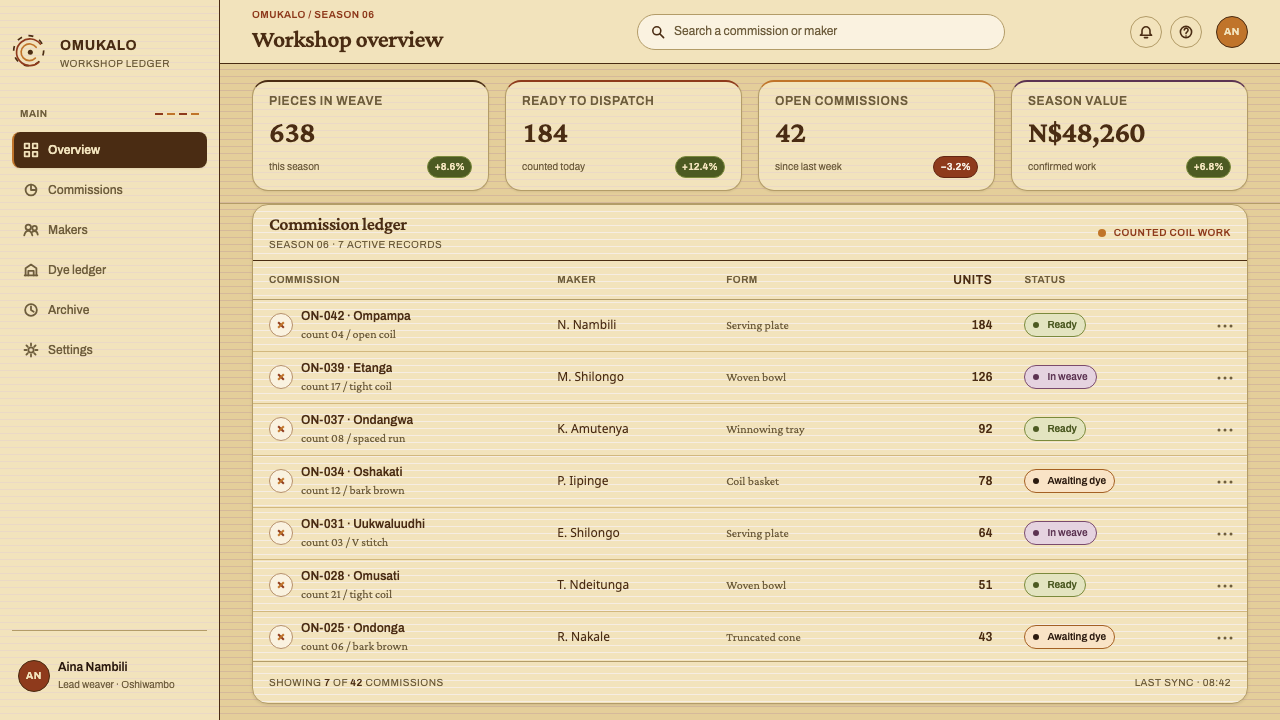Open the help question mark icon
The width and height of the screenshot is (1280, 720).
[1186, 32]
